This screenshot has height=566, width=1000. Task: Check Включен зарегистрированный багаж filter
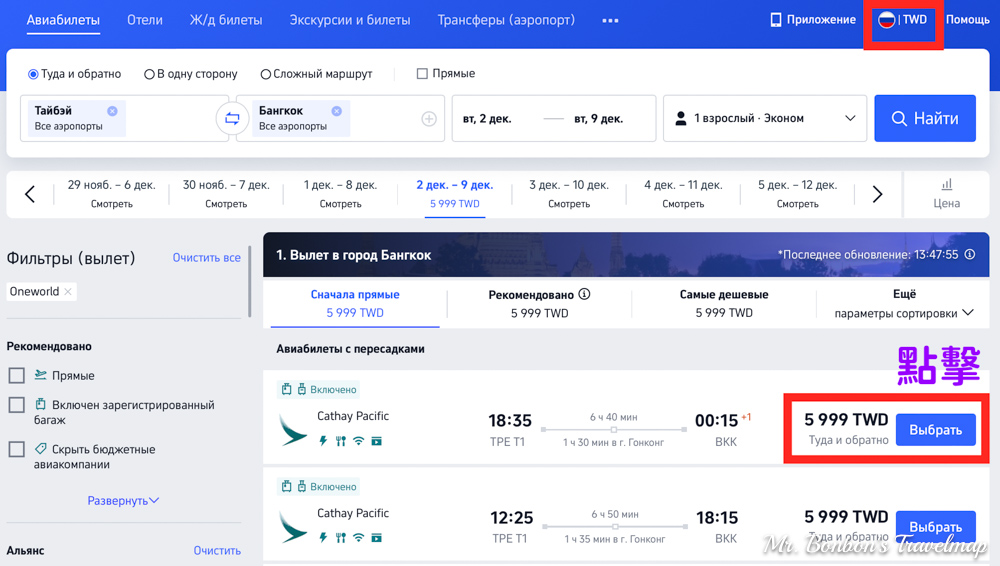click(17, 405)
